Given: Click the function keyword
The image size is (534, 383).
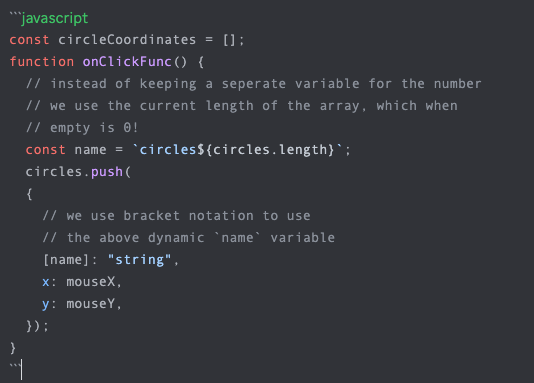Looking at the screenshot, I should tap(42, 62).
